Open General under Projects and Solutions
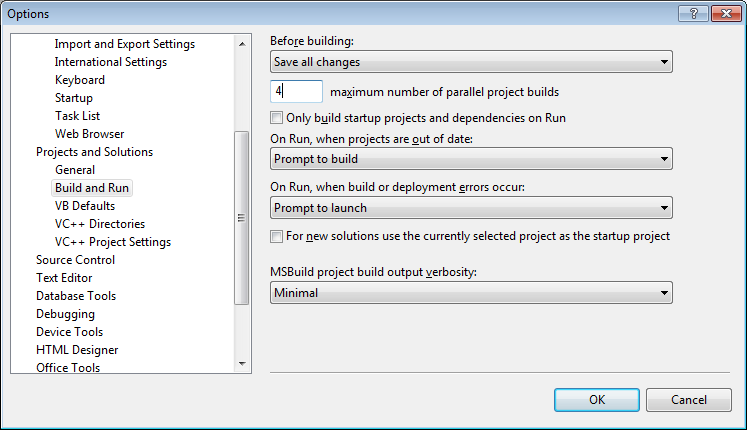 75,170
